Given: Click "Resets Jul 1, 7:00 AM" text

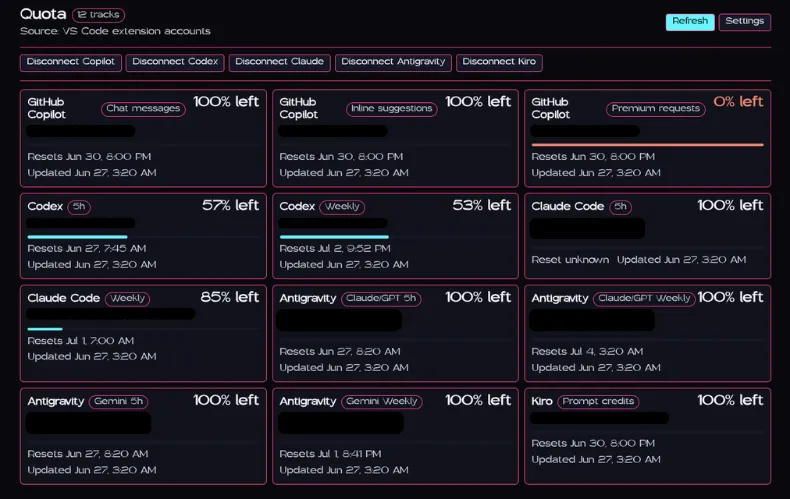Looking at the screenshot, I should 81,341.
